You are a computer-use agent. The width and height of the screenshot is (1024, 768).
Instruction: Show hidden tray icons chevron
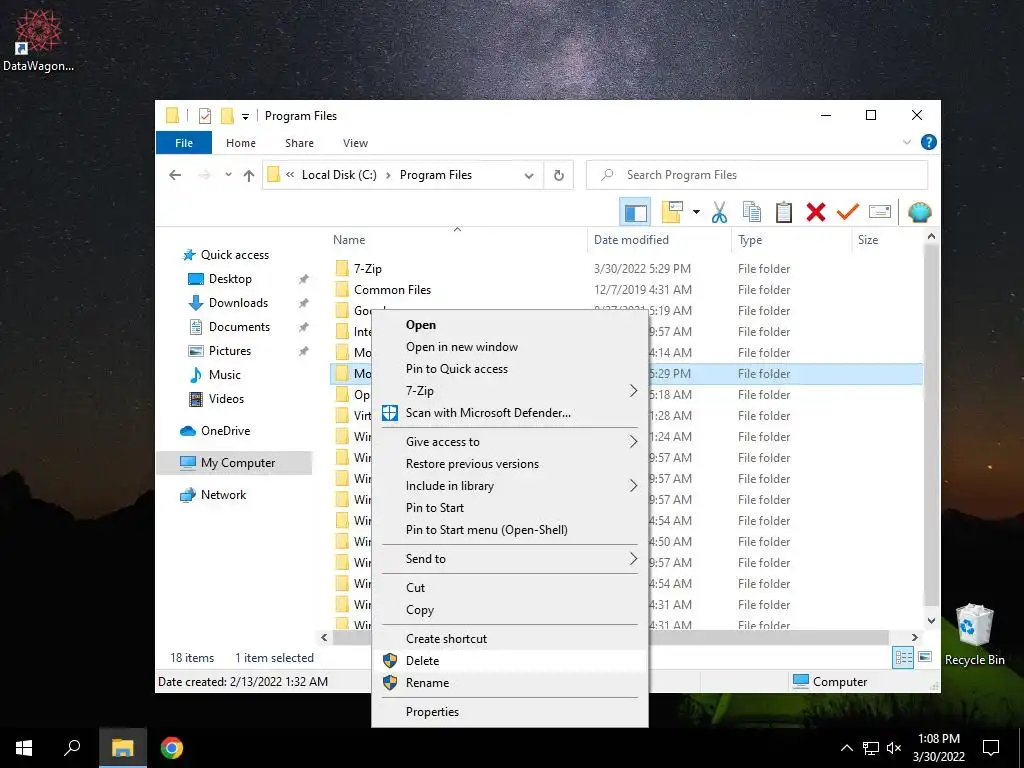click(846, 748)
